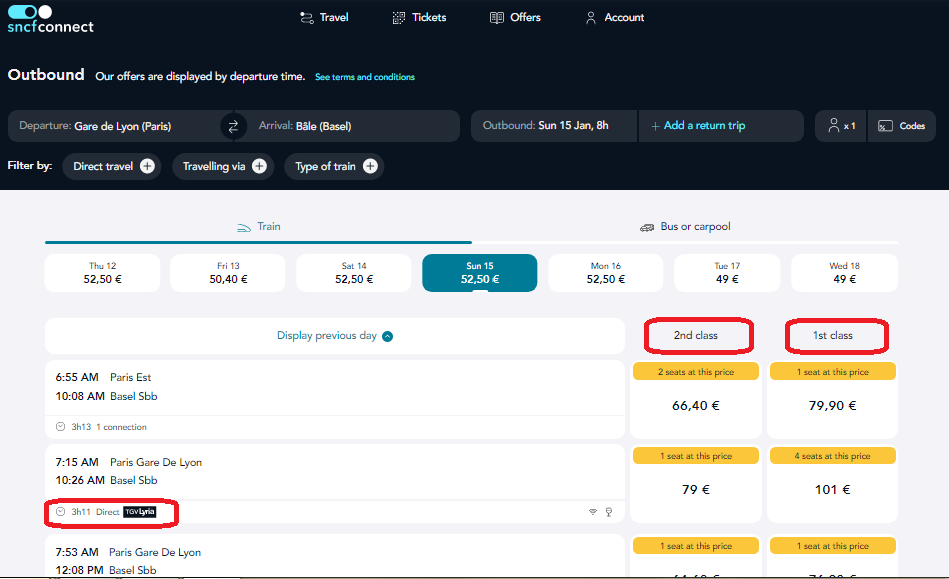Viewport: 949px width, 579px height.
Task: Choose 2nd class fare 79 €
Action: pyautogui.click(x=696, y=483)
